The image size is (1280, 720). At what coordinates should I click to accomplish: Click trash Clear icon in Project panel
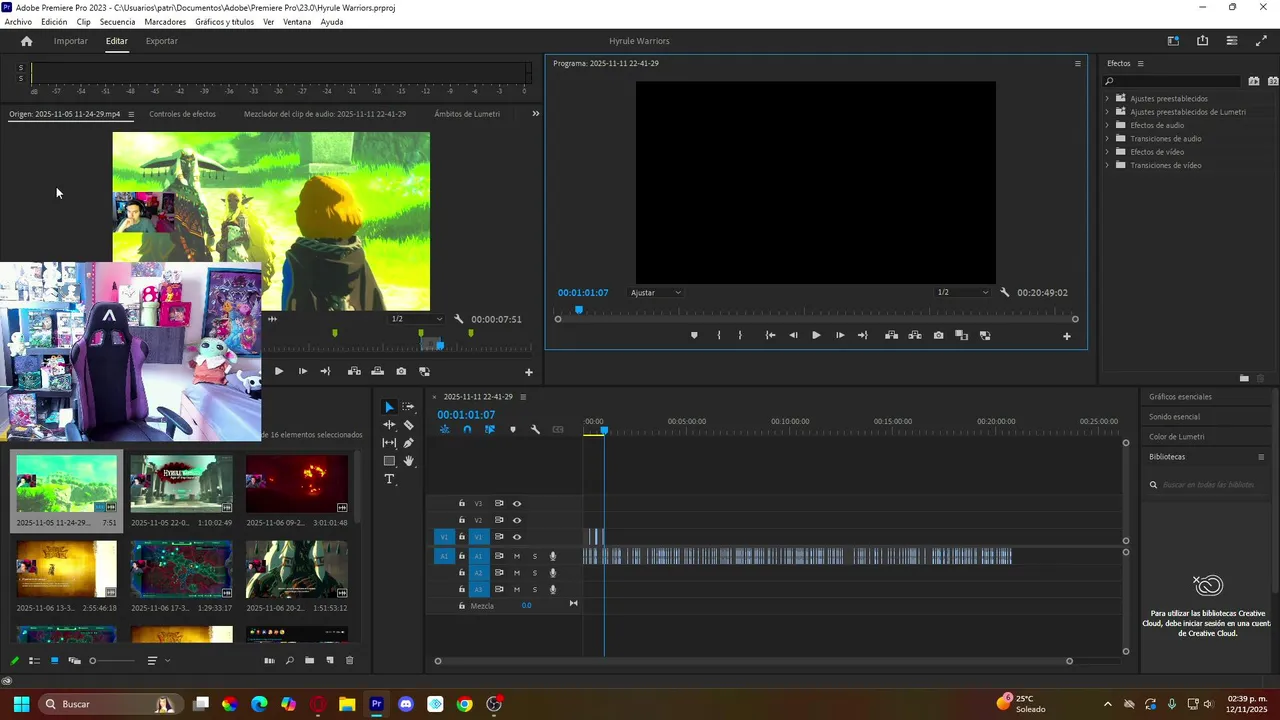coord(349,661)
